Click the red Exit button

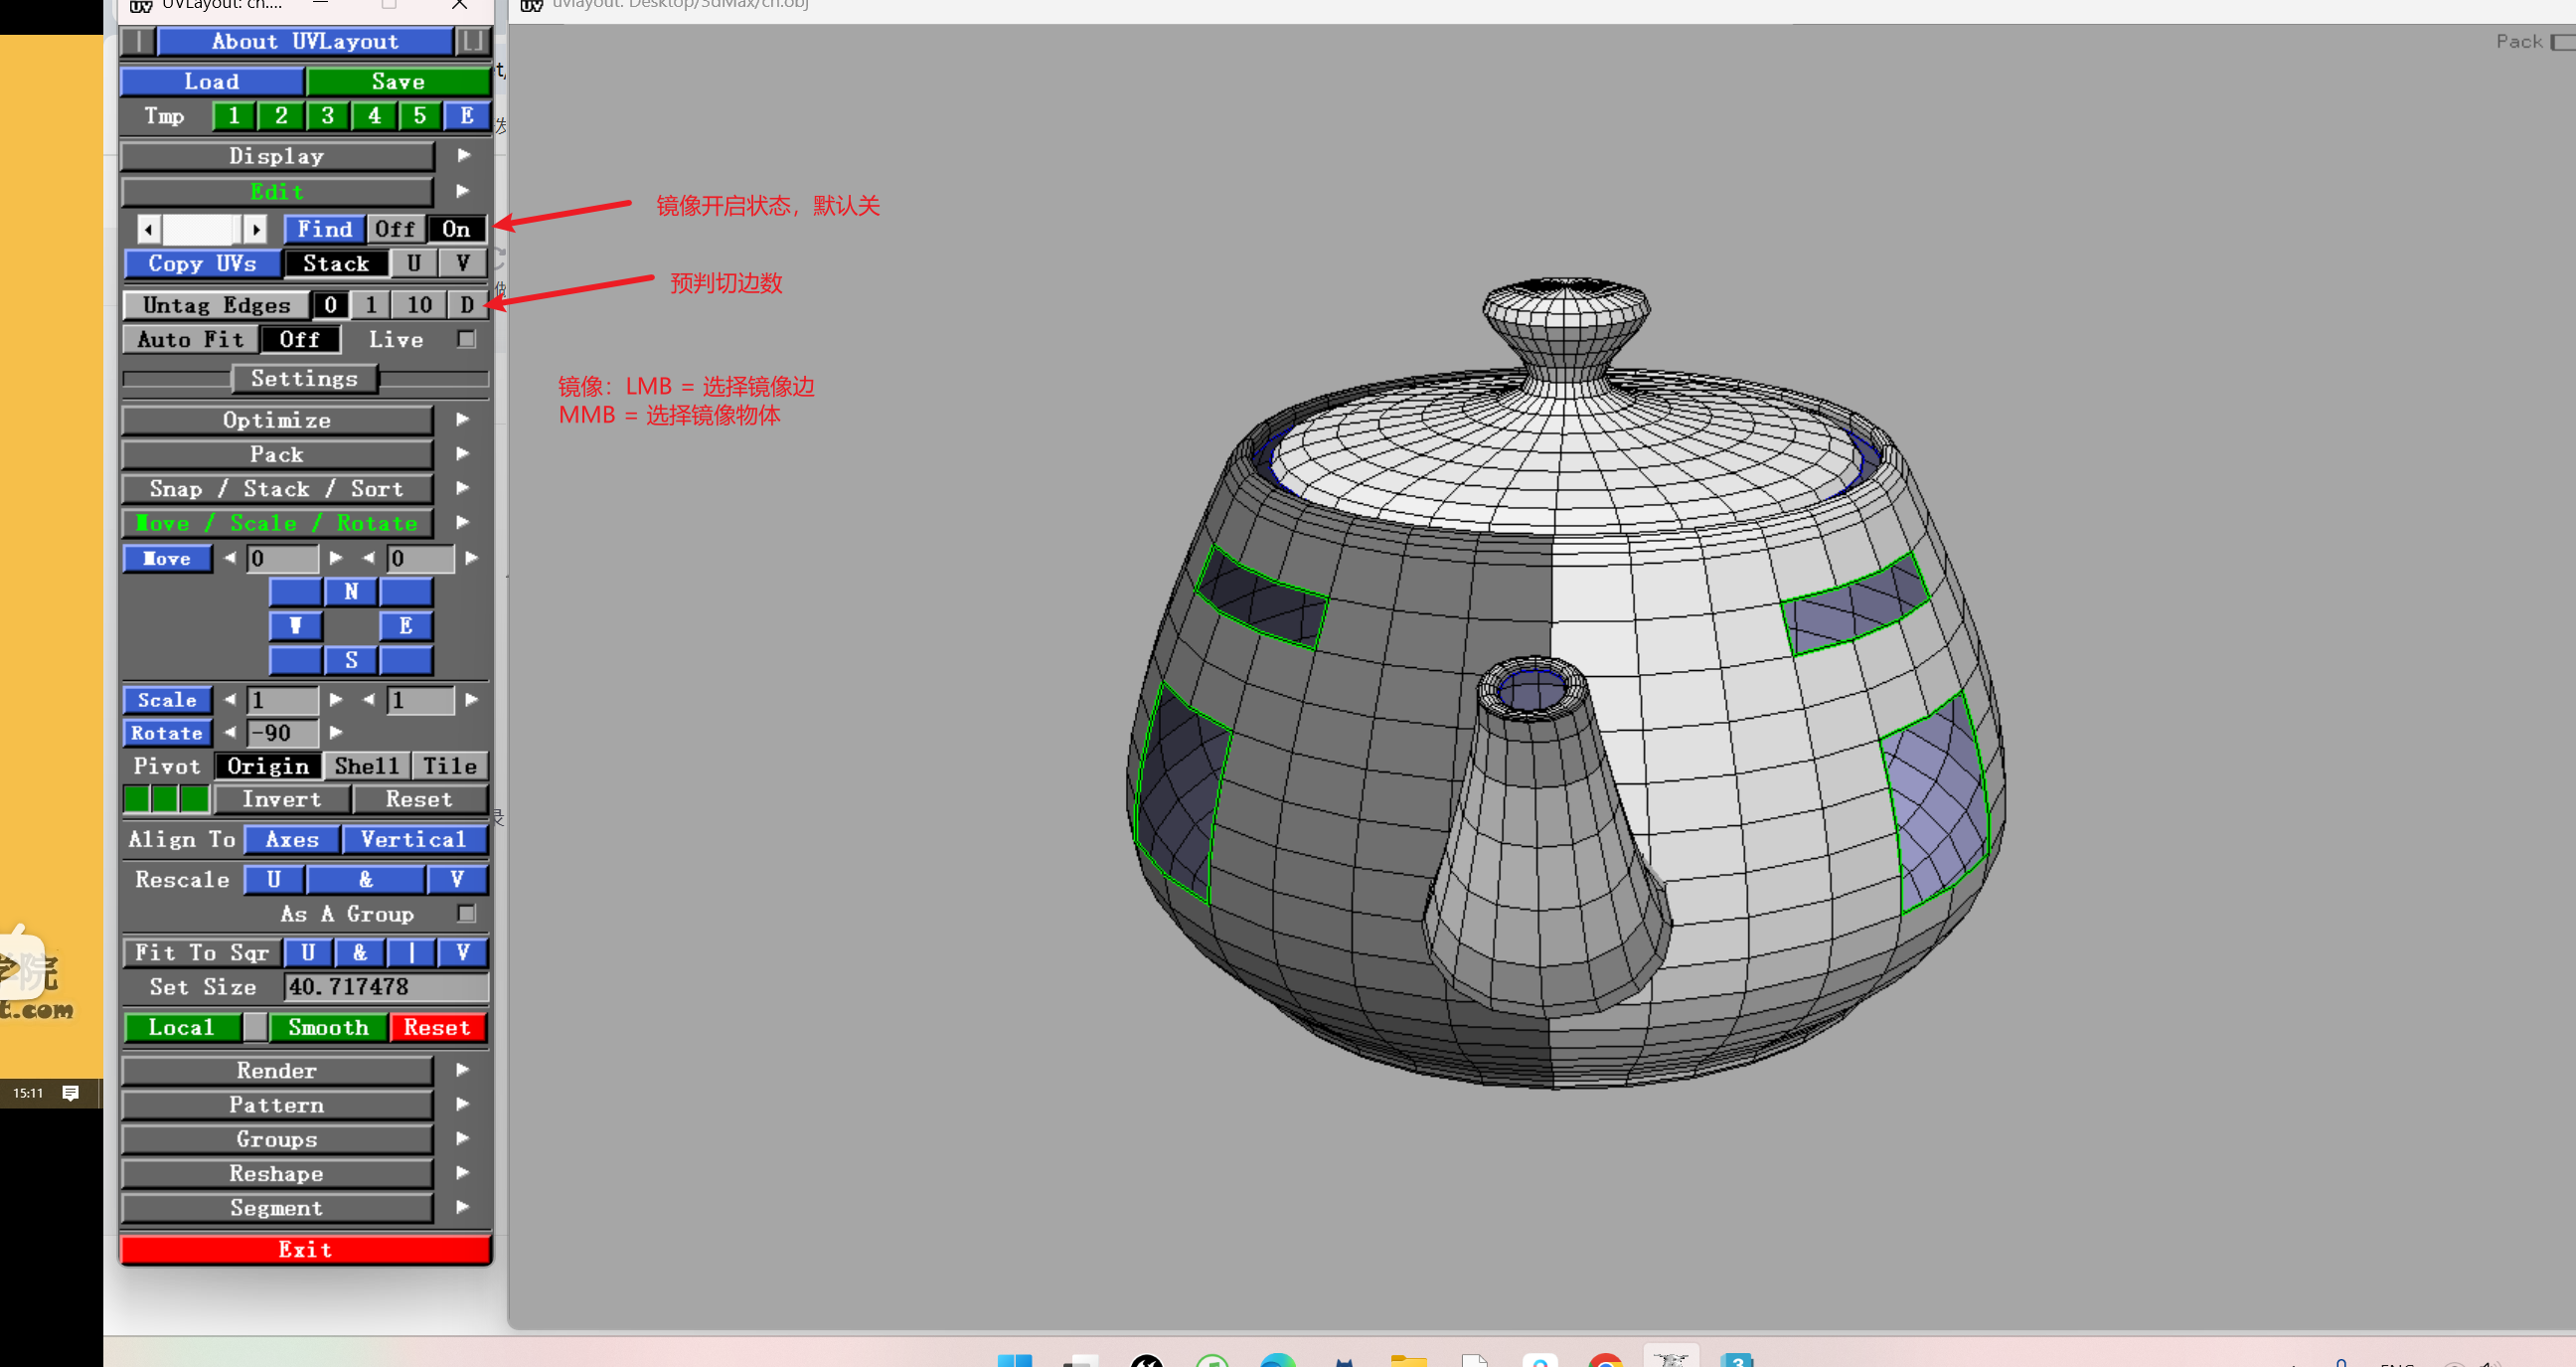point(305,1249)
